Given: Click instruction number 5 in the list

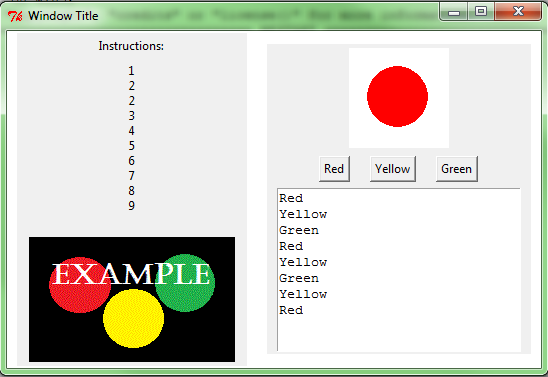Looking at the screenshot, I should coord(131,145).
